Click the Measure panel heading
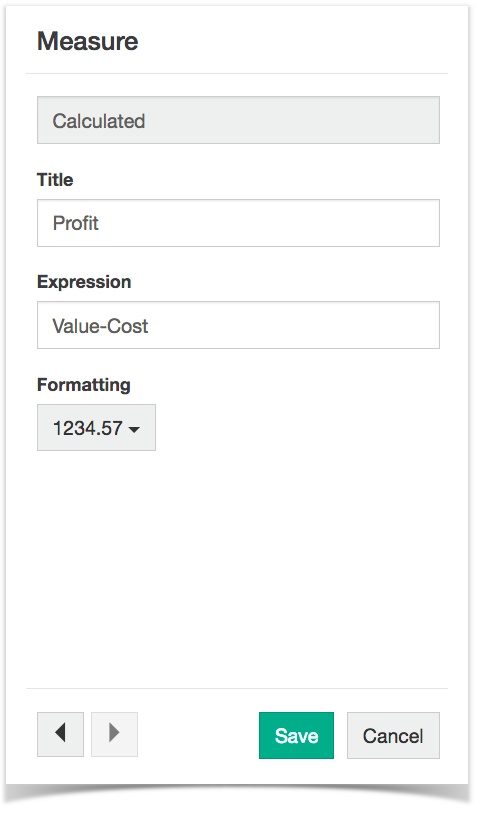The height and width of the screenshot is (813, 482). tap(88, 41)
